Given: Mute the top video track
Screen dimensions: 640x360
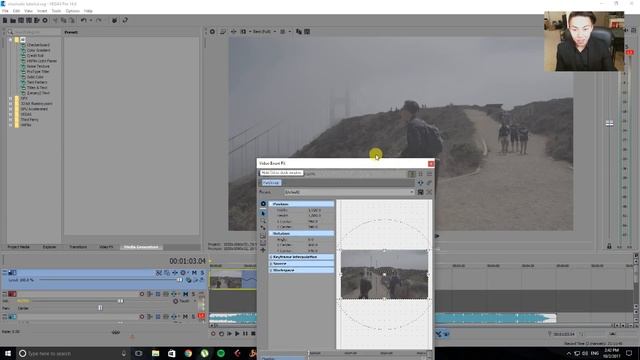Looking at the screenshot, I should pos(194,273).
